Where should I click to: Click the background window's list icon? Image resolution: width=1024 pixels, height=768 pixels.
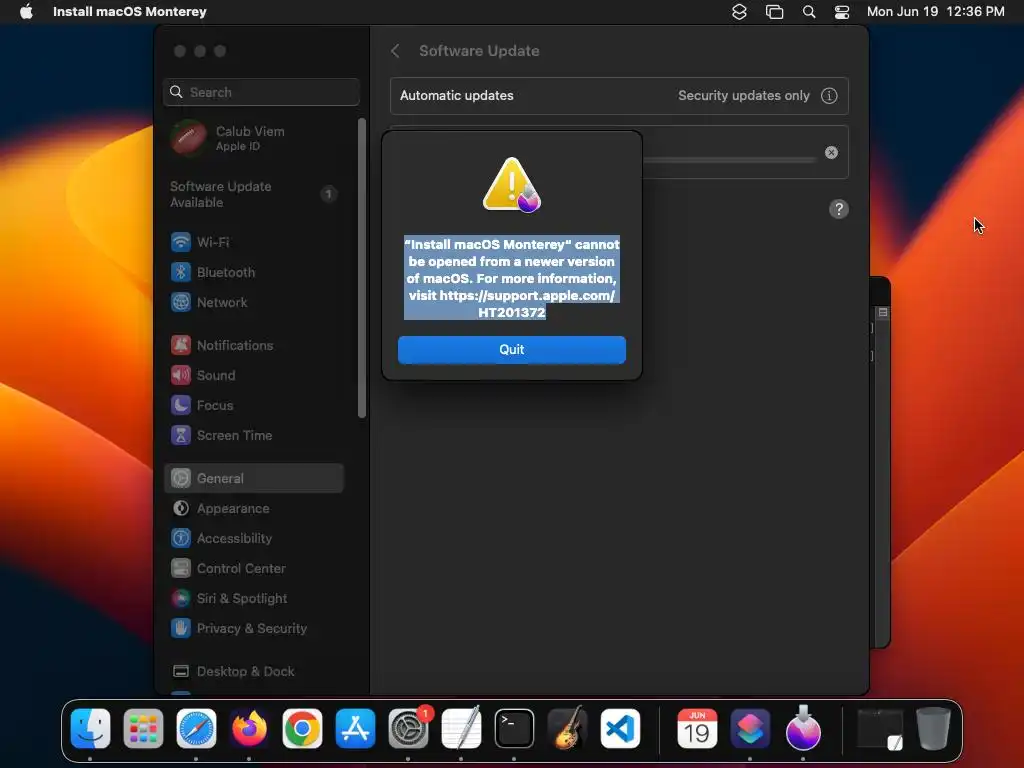(882, 313)
